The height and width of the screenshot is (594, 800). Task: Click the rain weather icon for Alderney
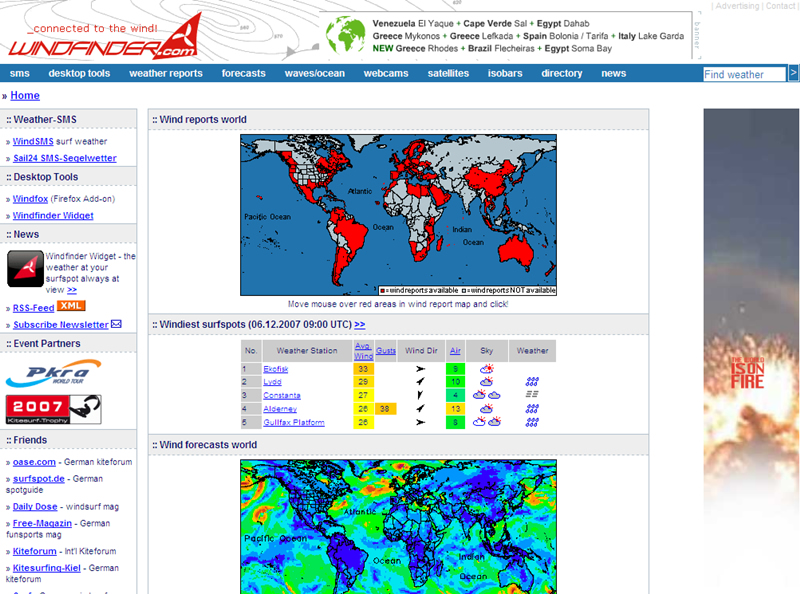click(x=532, y=408)
